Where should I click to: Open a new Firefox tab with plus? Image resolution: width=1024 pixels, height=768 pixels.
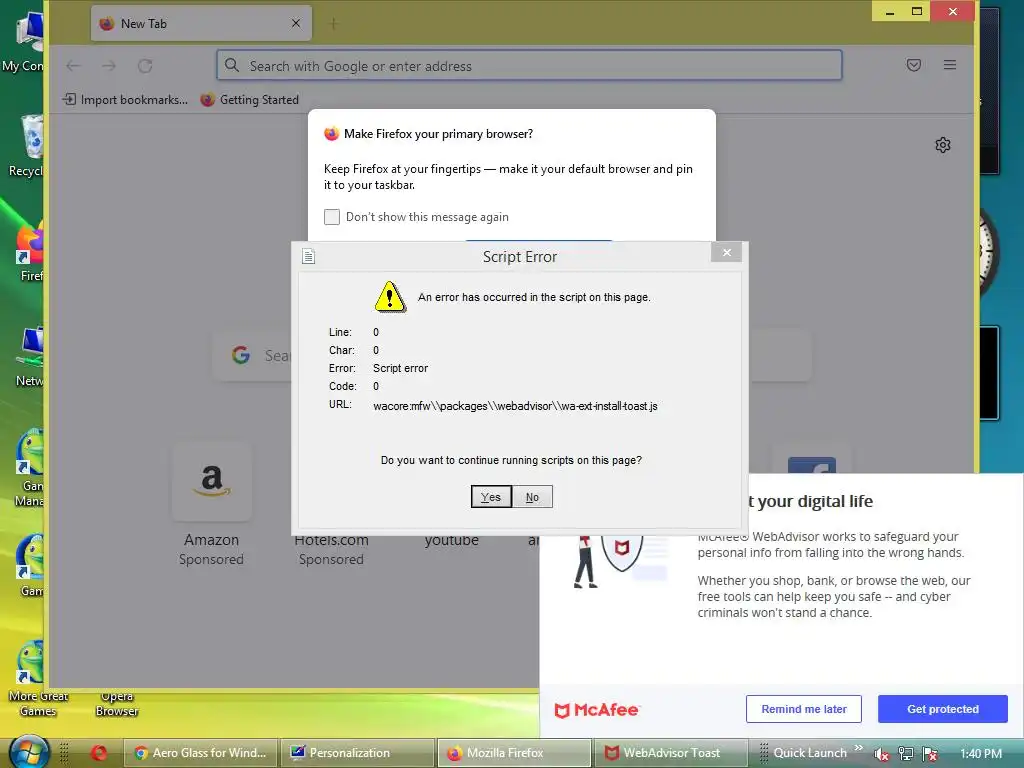334,24
